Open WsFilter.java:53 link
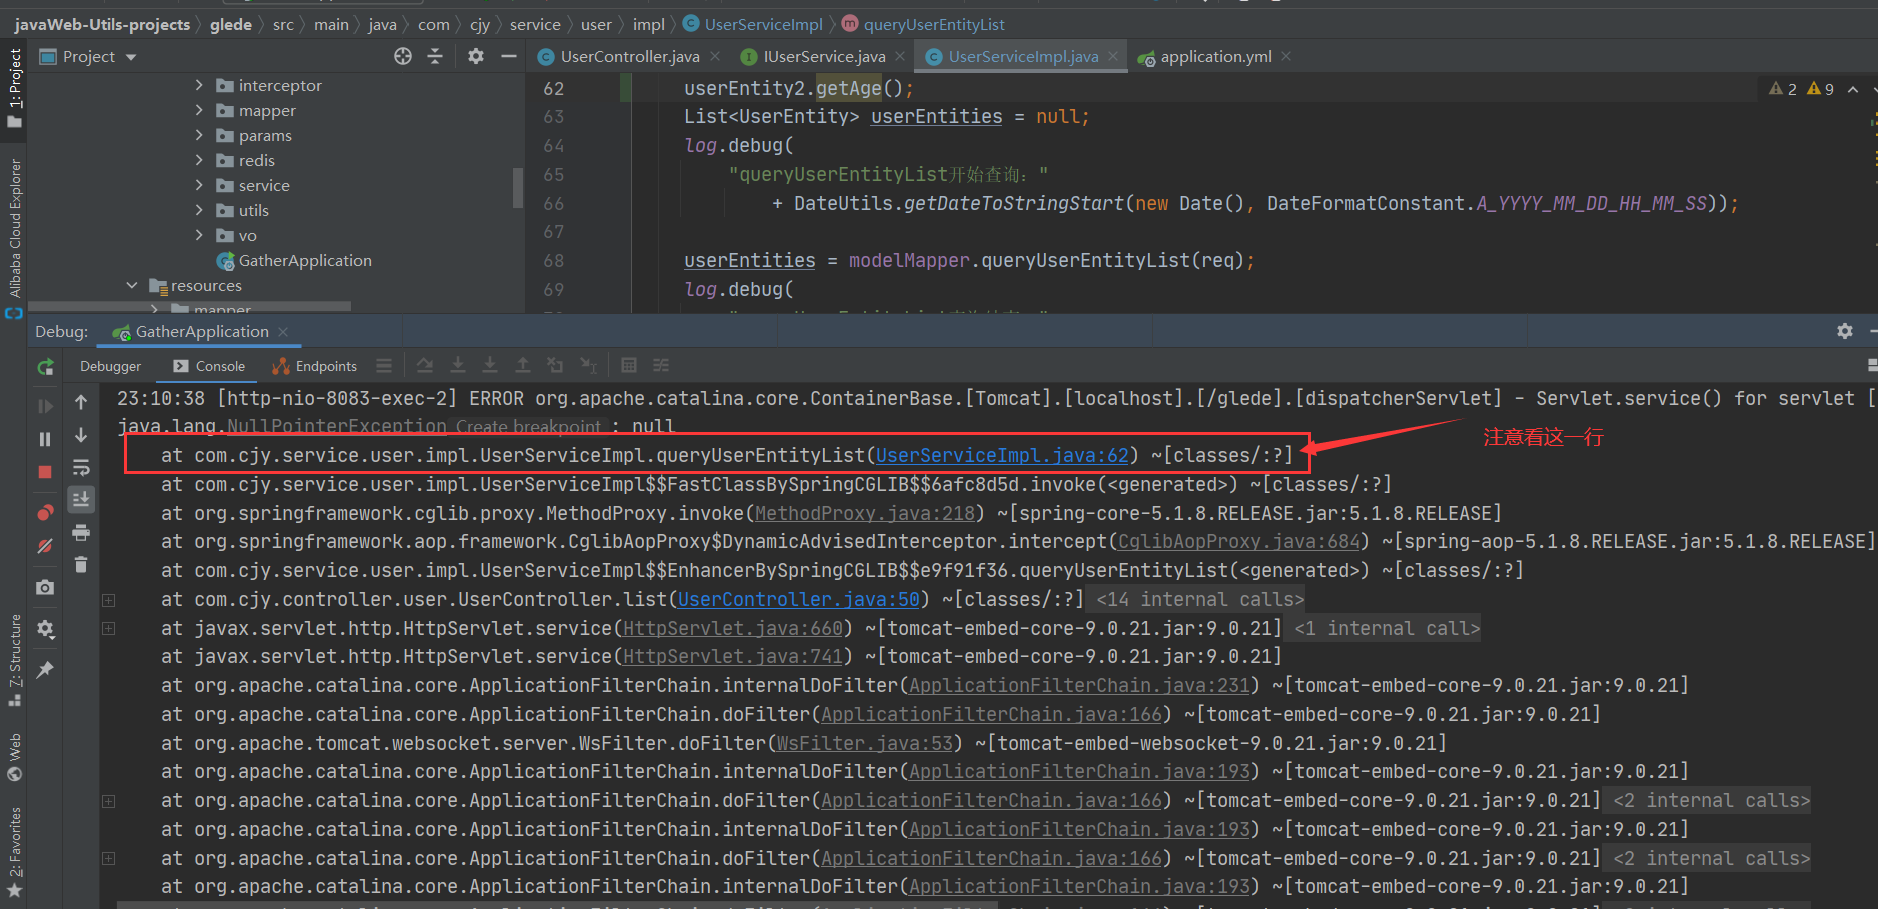This screenshot has width=1878, height=909. (x=864, y=743)
